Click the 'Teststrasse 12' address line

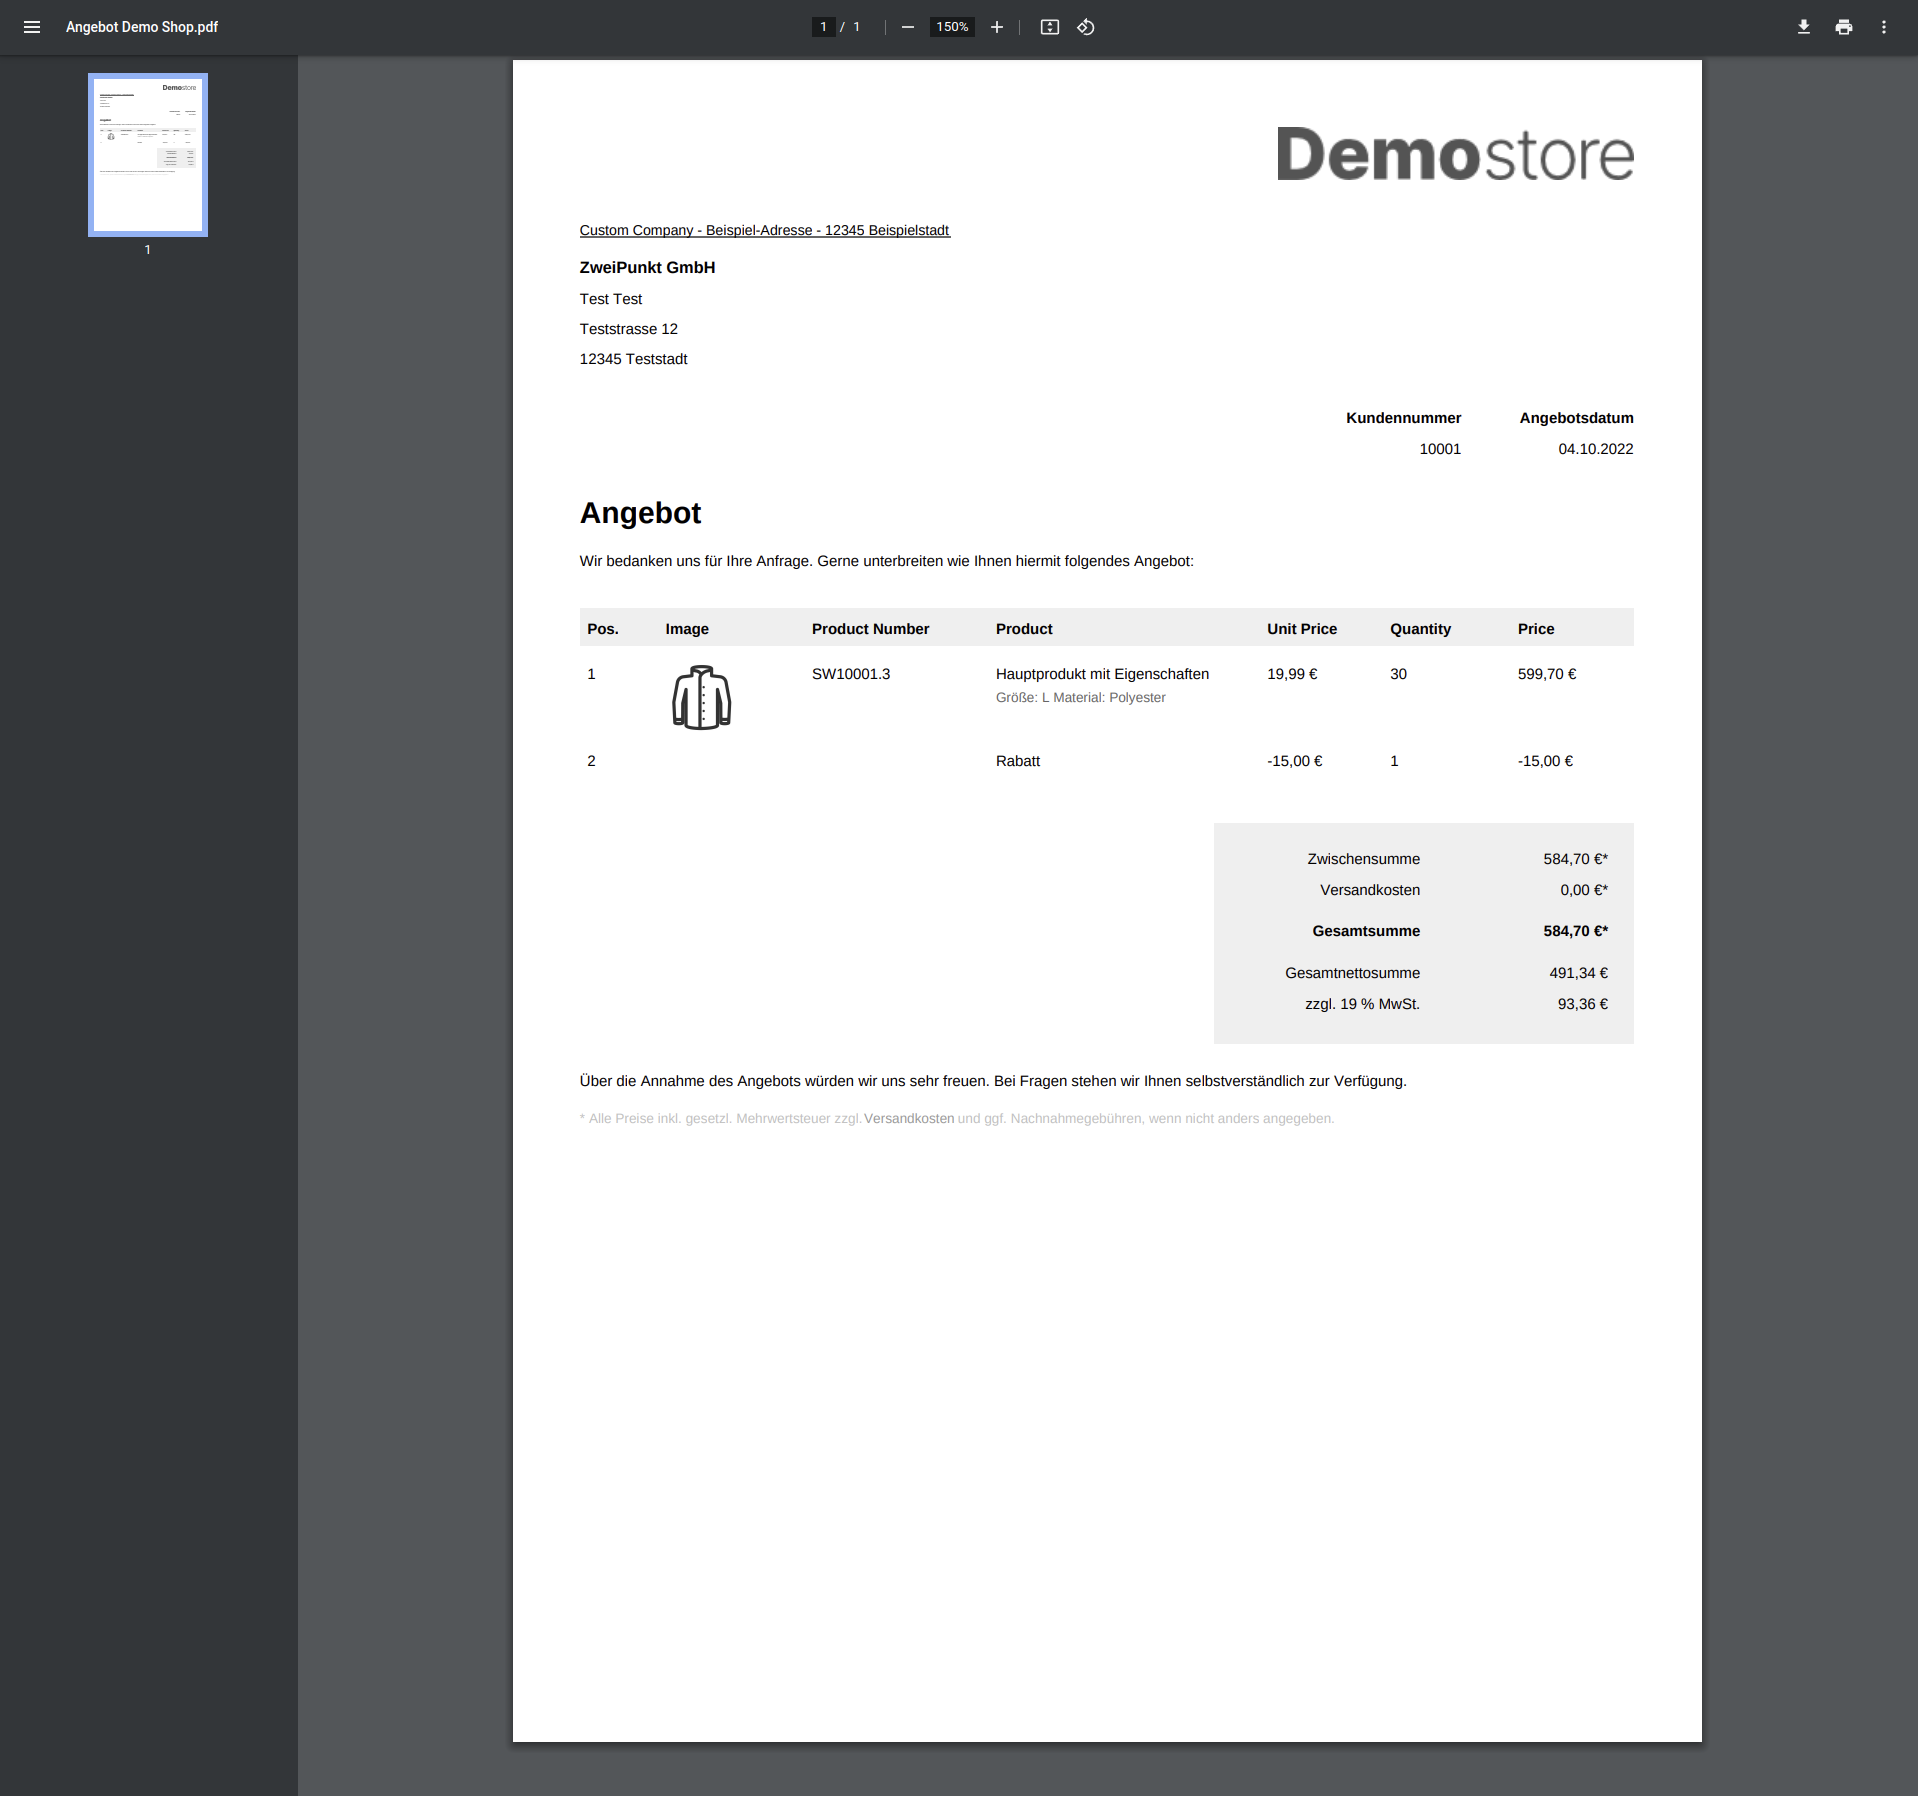click(x=628, y=329)
